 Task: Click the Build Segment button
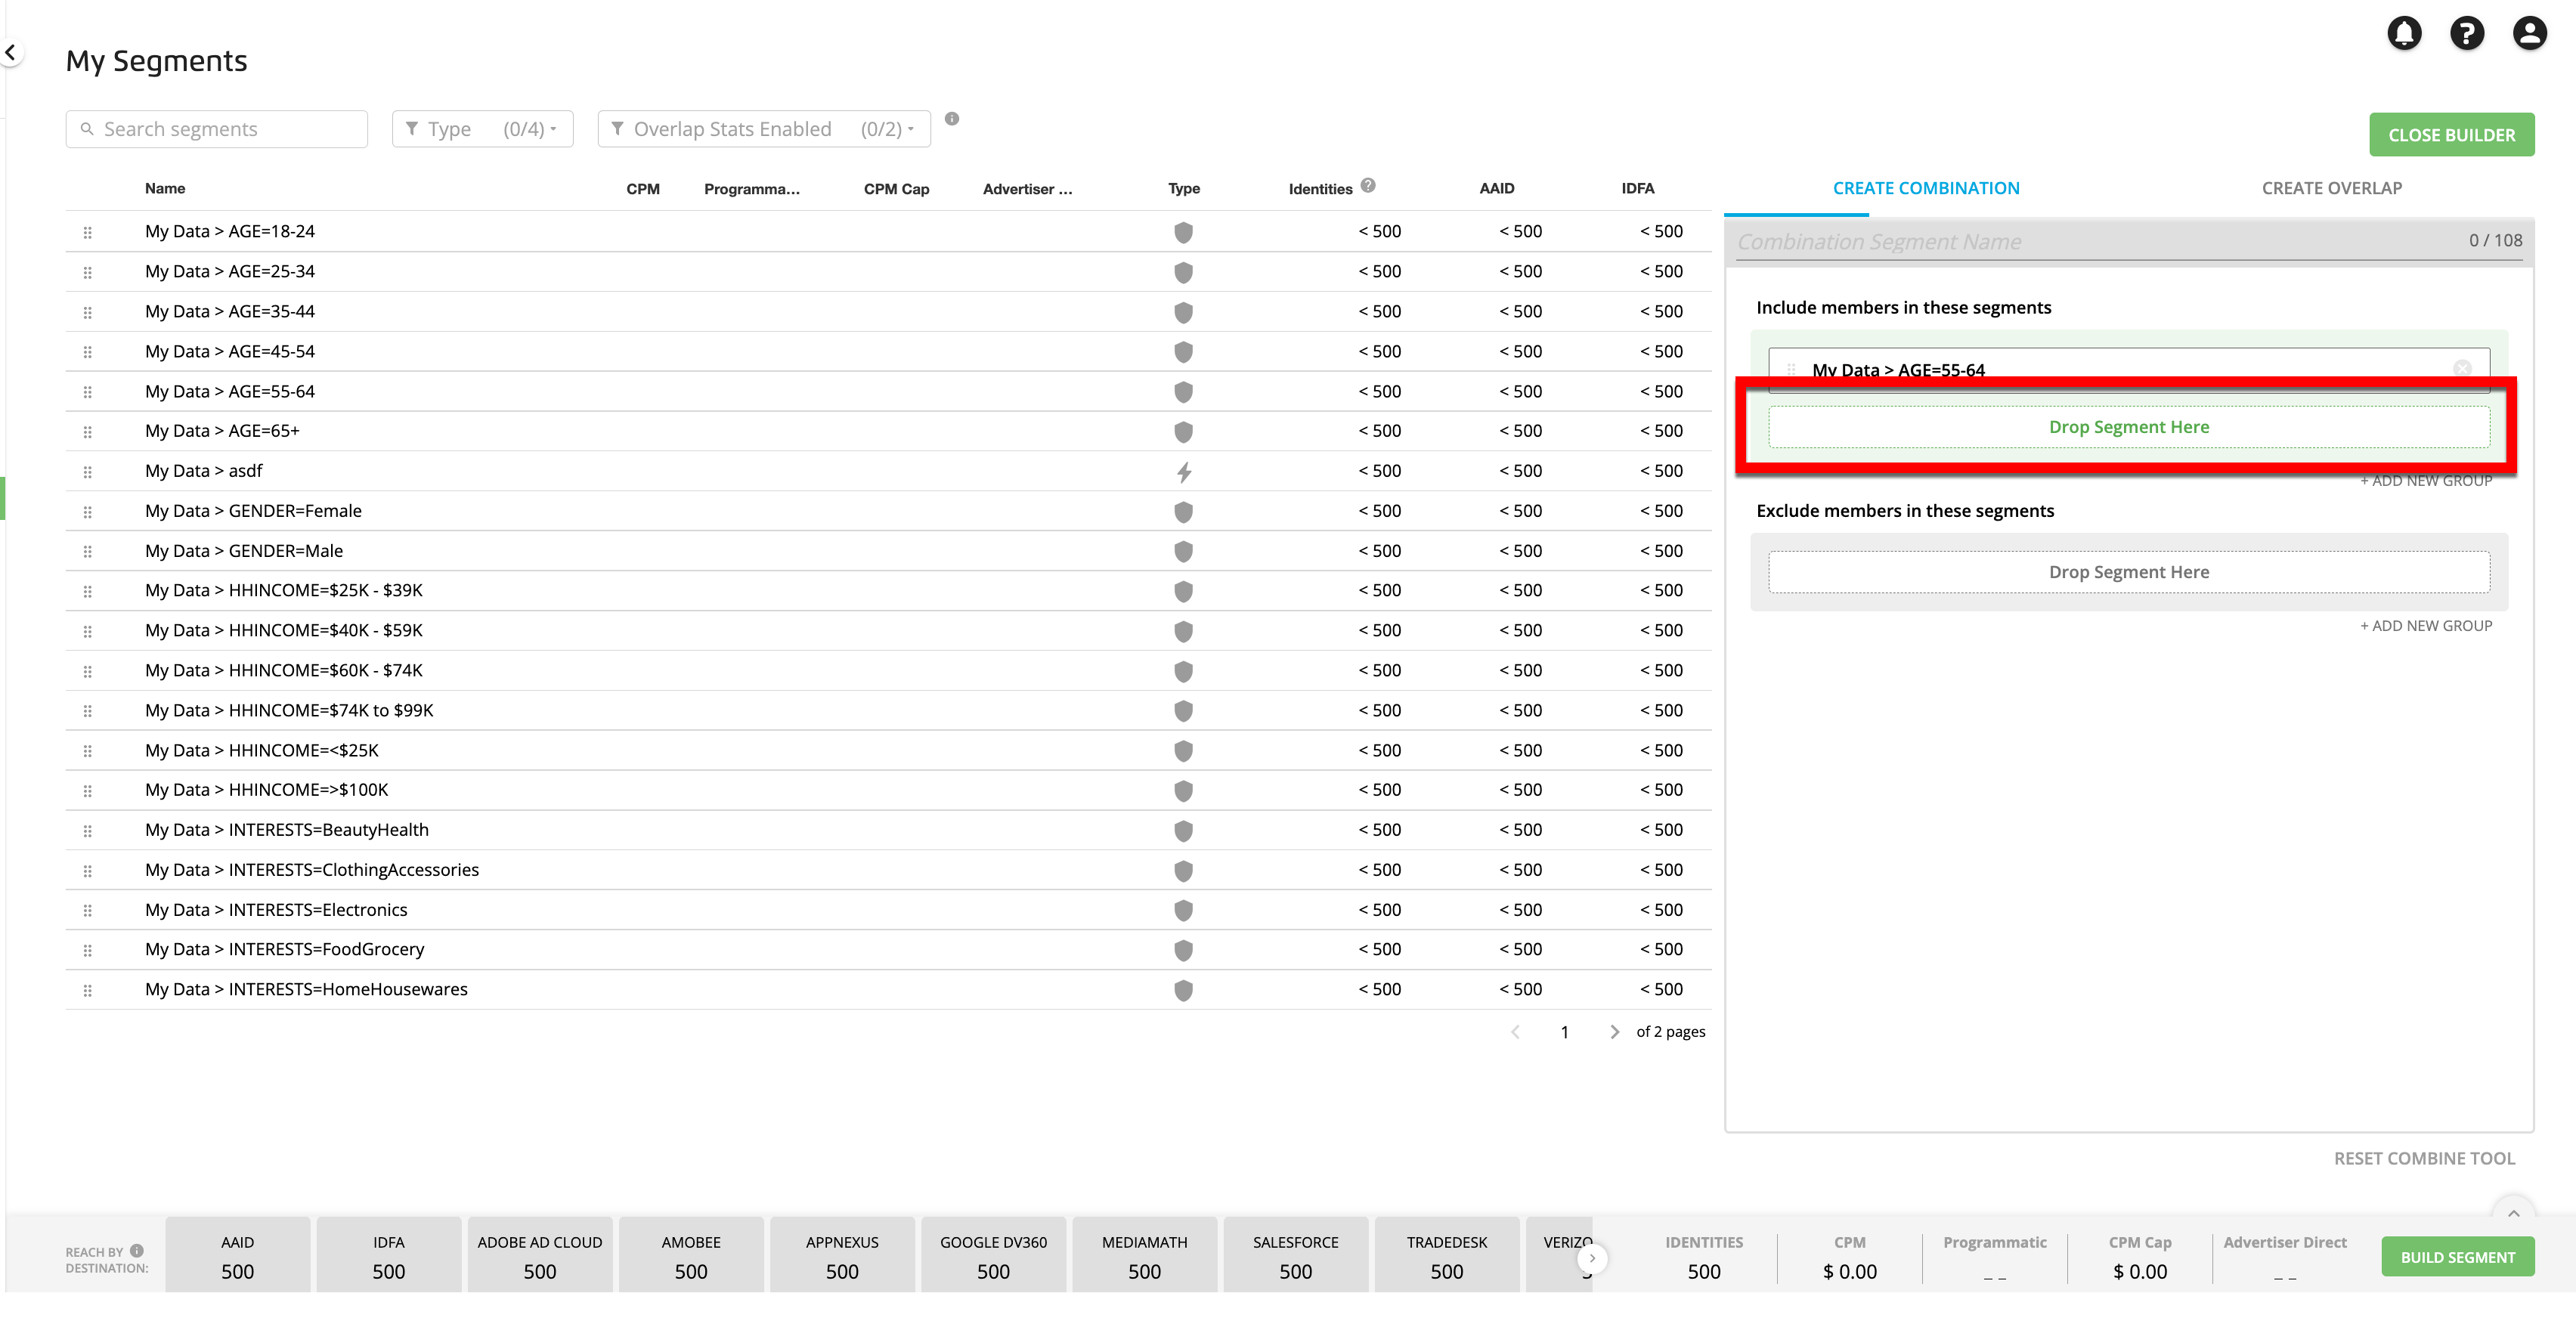(2457, 1257)
